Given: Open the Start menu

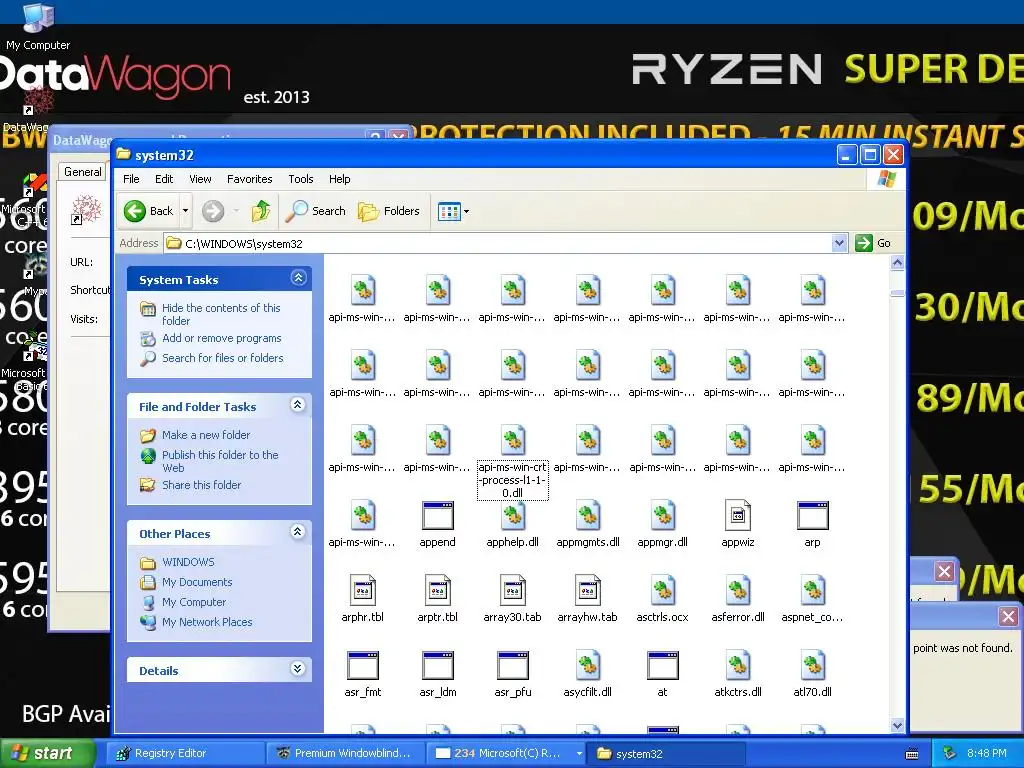Looking at the screenshot, I should [47, 753].
